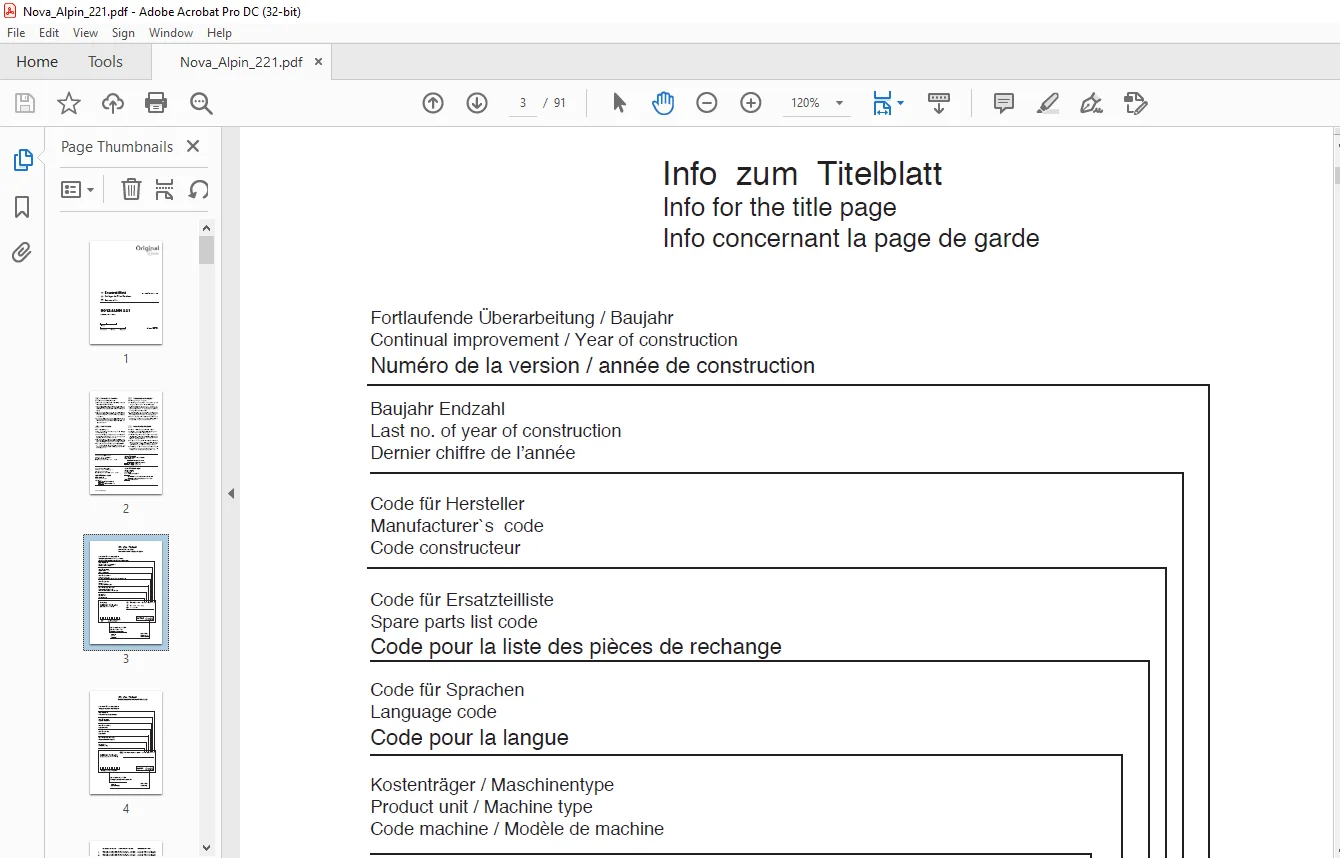Open the Bookmarks pane

[x=22, y=207]
